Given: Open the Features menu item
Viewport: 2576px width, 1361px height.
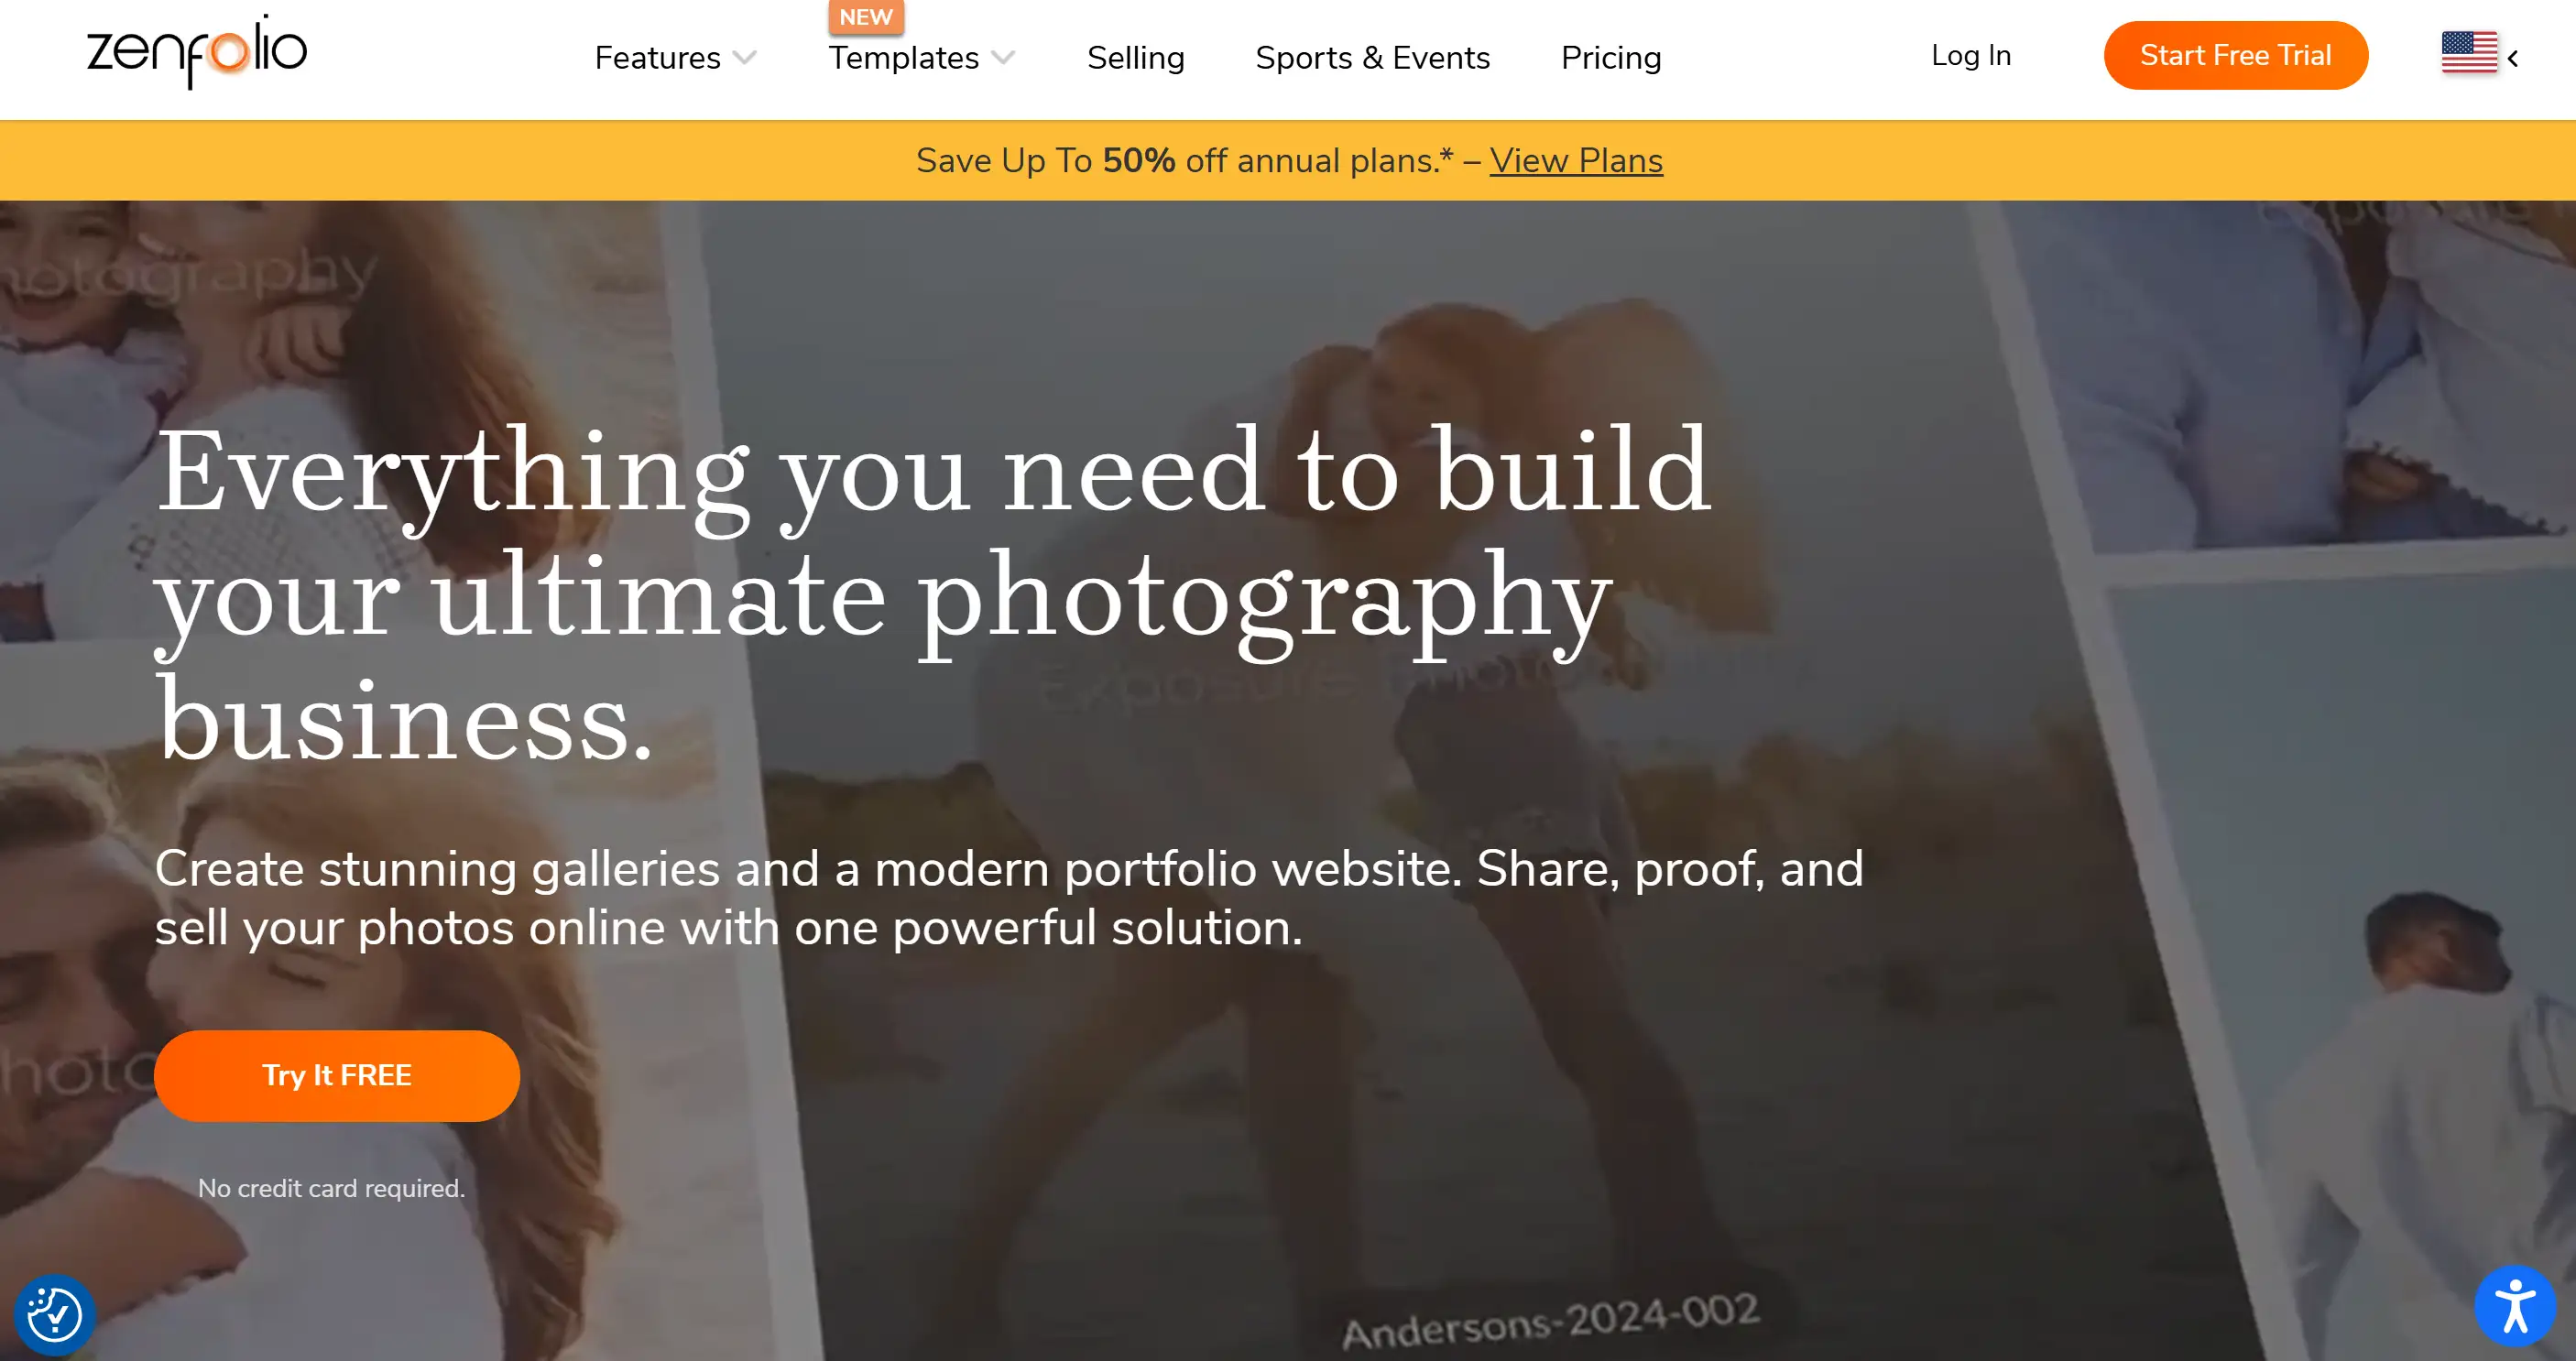Looking at the screenshot, I should [x=657, y=58].
